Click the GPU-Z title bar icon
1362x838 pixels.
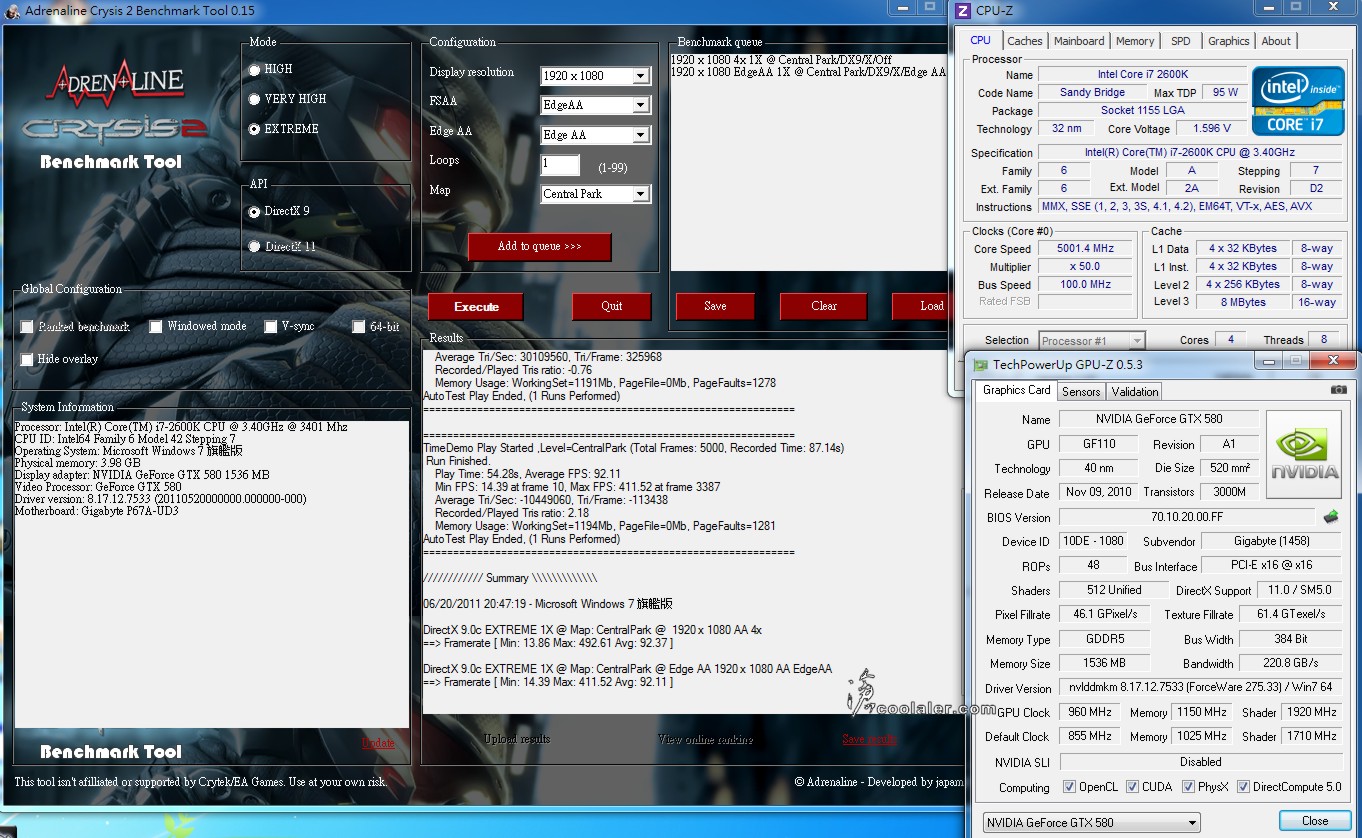[981, 365]
